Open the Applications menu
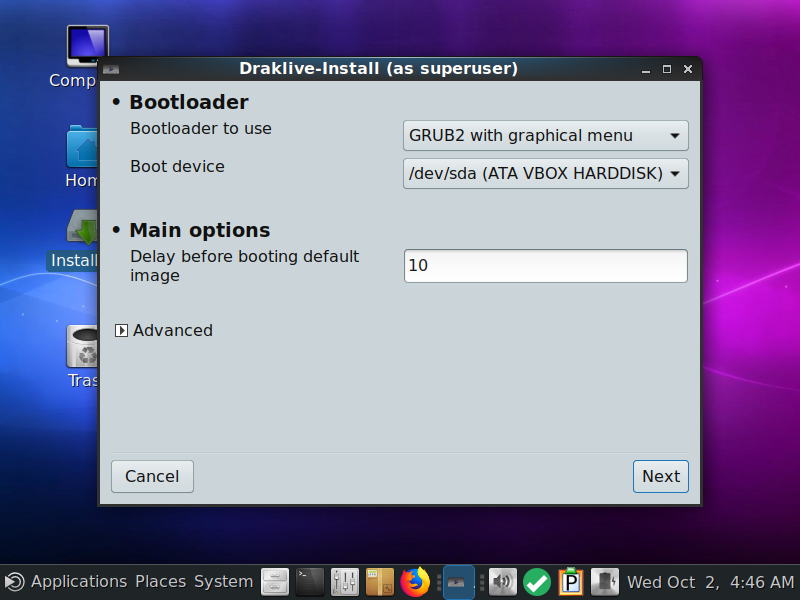 point(79,582)
